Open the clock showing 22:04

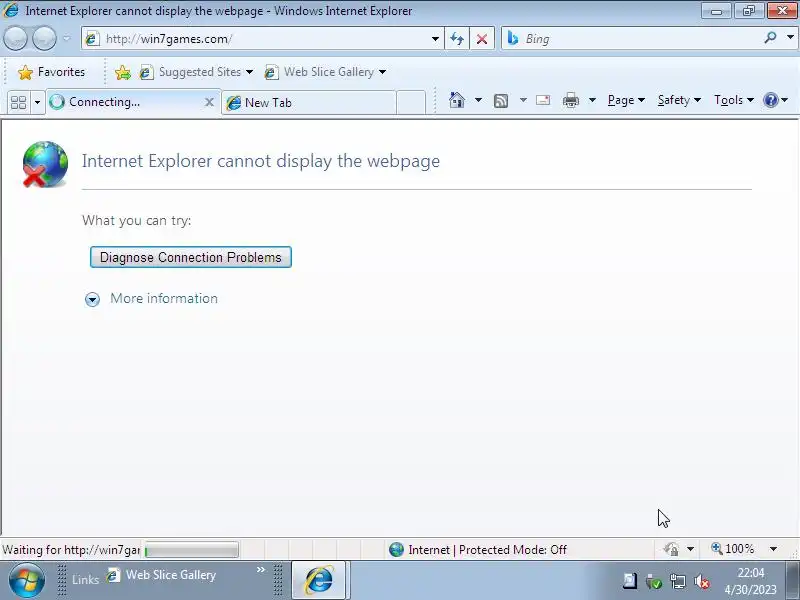click(751, 581)
